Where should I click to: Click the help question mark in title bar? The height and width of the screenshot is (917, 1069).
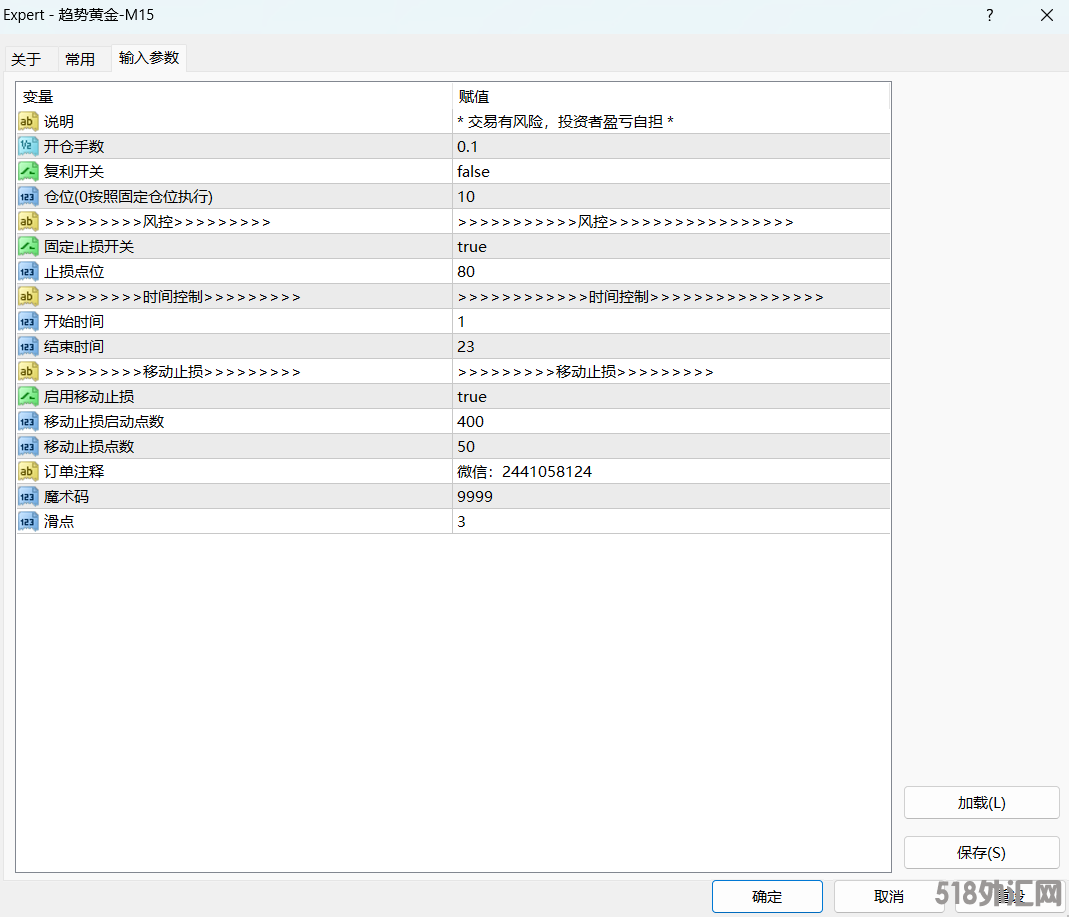pos(989,15)
